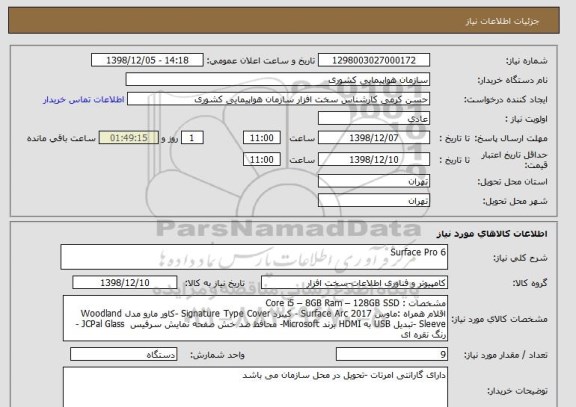This screenshot has width=576, height=407.
Task: Click the response deadline hour field
Action: [262, 138]
